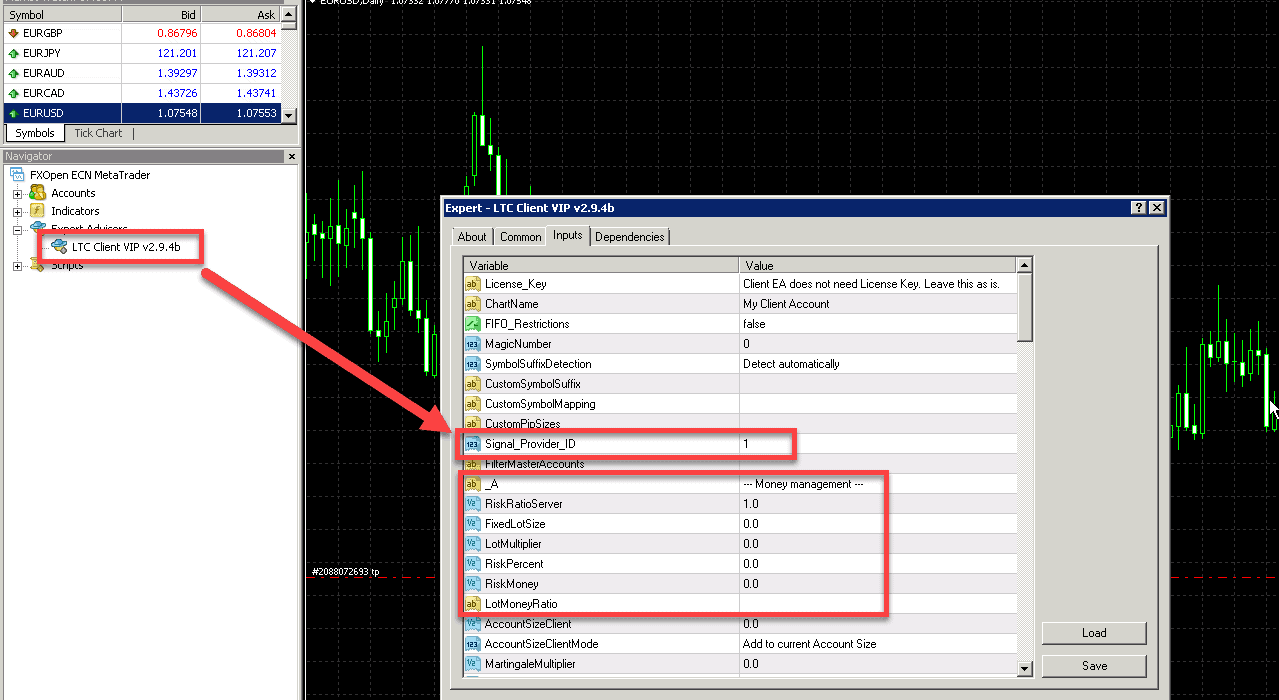Image resolution: width=1279 pixels, height=700 pixels.
Task: Select the LTC Client VIP v2.9.4b item
Action: [126, 247]
